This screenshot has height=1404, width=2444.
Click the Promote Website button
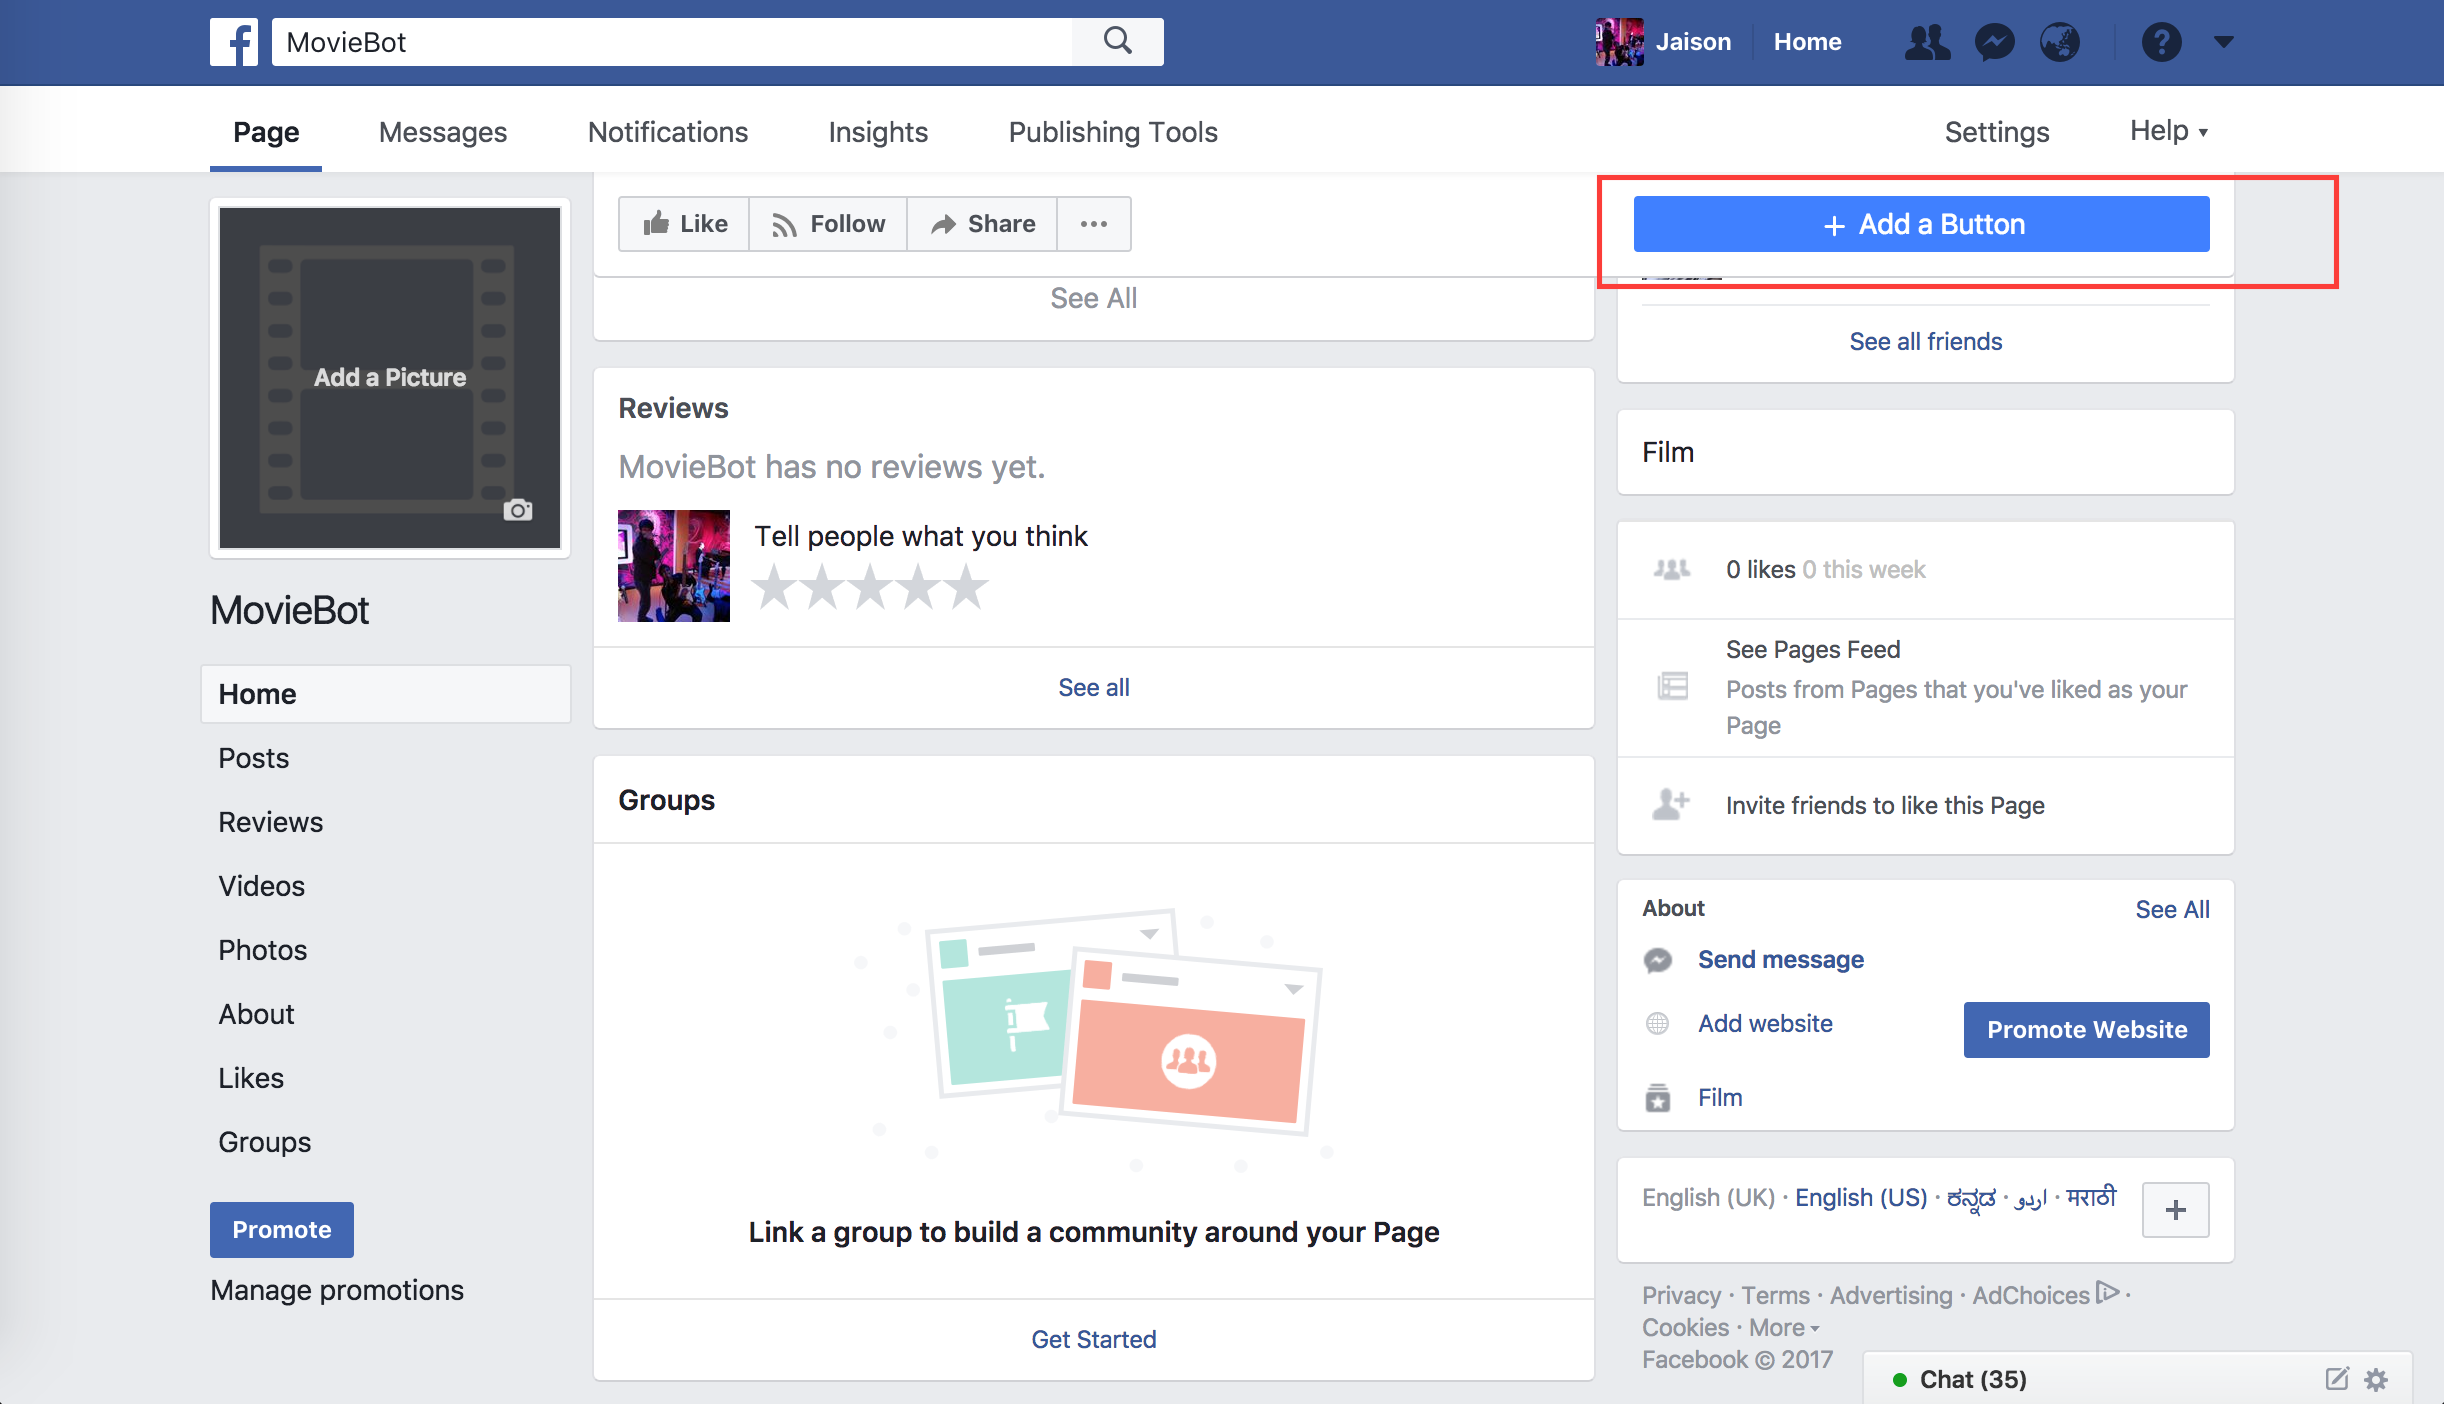2086,1029
